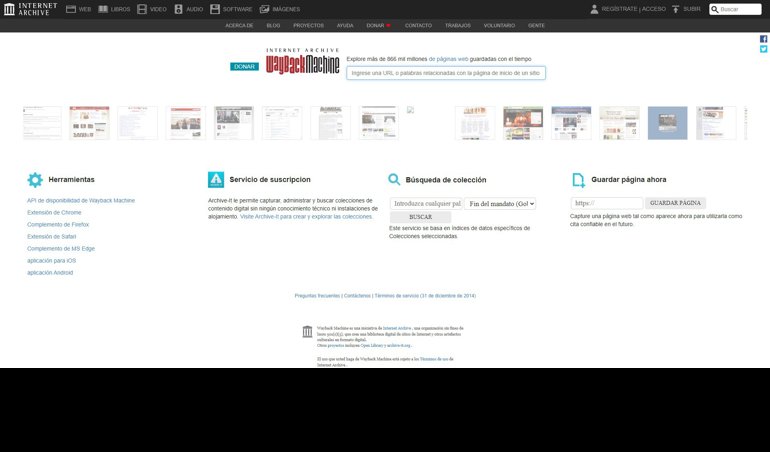Click the Wayback Machine logo

[x=302, y=61]
